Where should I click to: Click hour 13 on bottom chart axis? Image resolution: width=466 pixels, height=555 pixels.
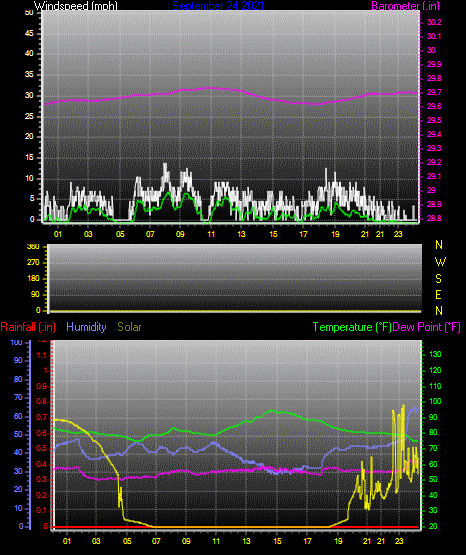click(246, 541)
